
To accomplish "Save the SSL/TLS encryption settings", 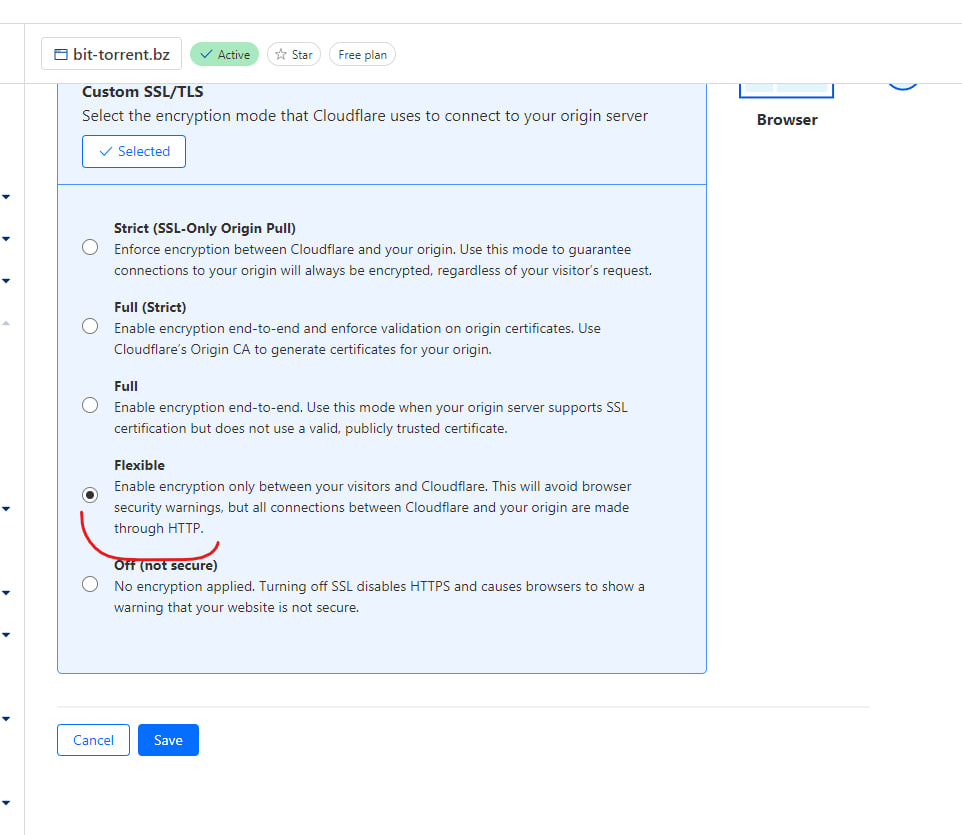I will point(168,740).
